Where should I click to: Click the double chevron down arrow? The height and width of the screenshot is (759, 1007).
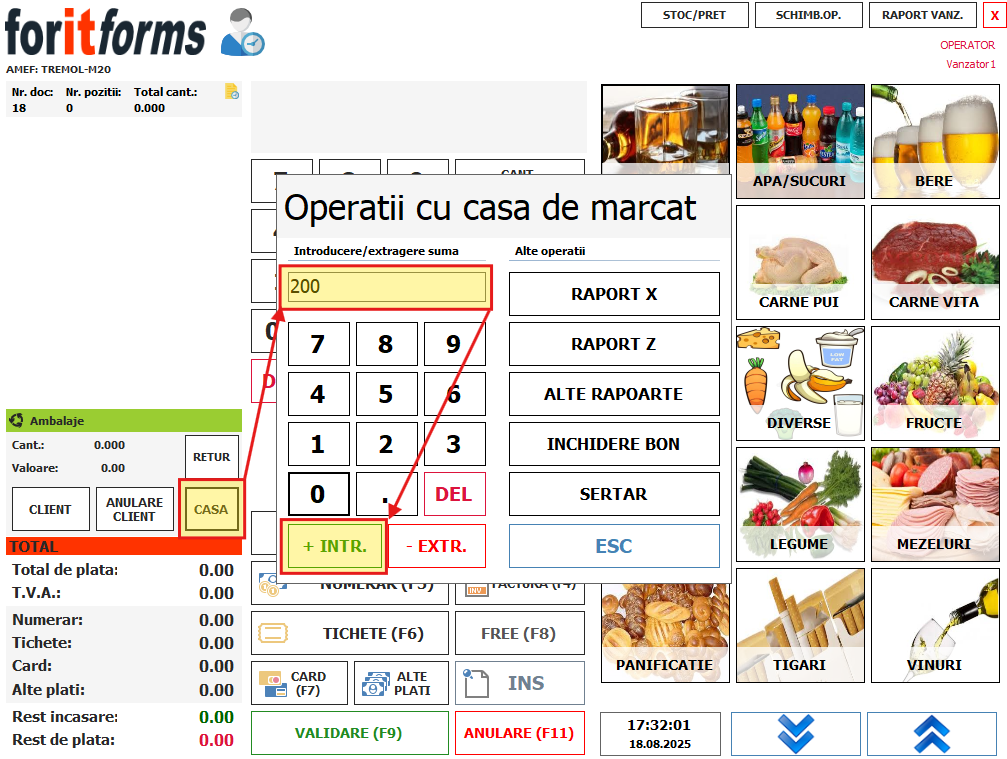tap(796, 733)
